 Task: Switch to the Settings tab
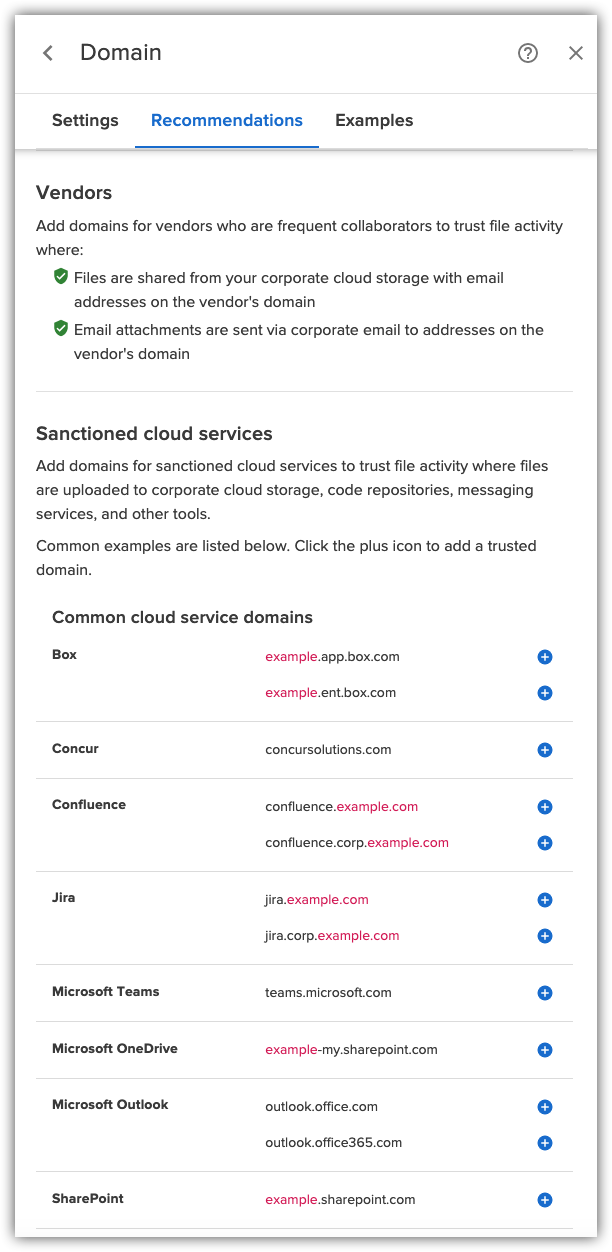(85, 120)
